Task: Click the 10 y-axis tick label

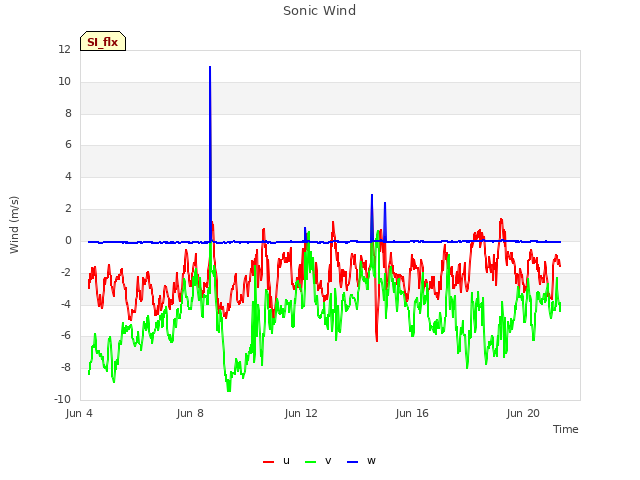Action: tap(64, 82)
